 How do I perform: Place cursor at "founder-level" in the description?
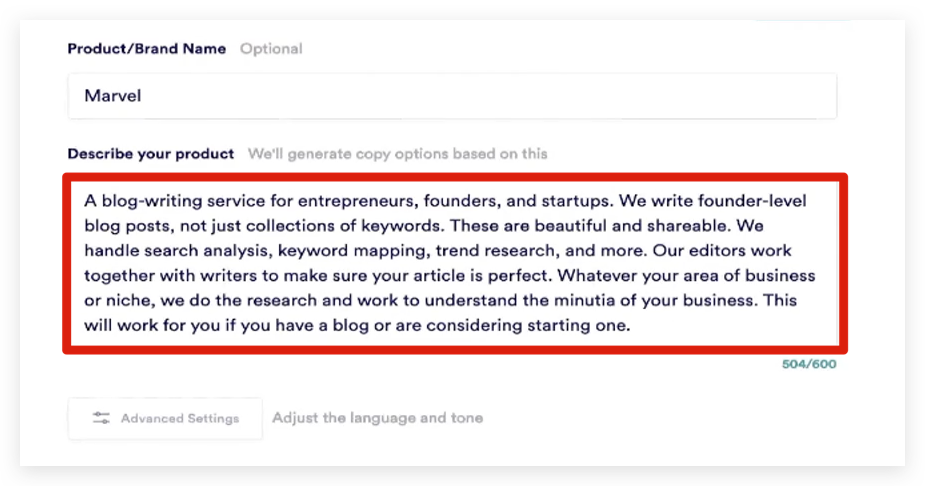[x=752, y=201]
